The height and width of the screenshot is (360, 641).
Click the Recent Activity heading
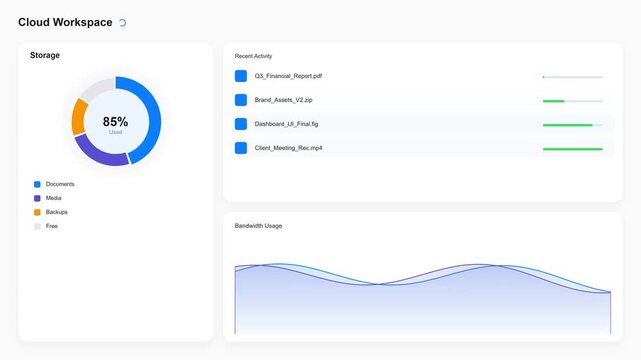click(253, 56)
